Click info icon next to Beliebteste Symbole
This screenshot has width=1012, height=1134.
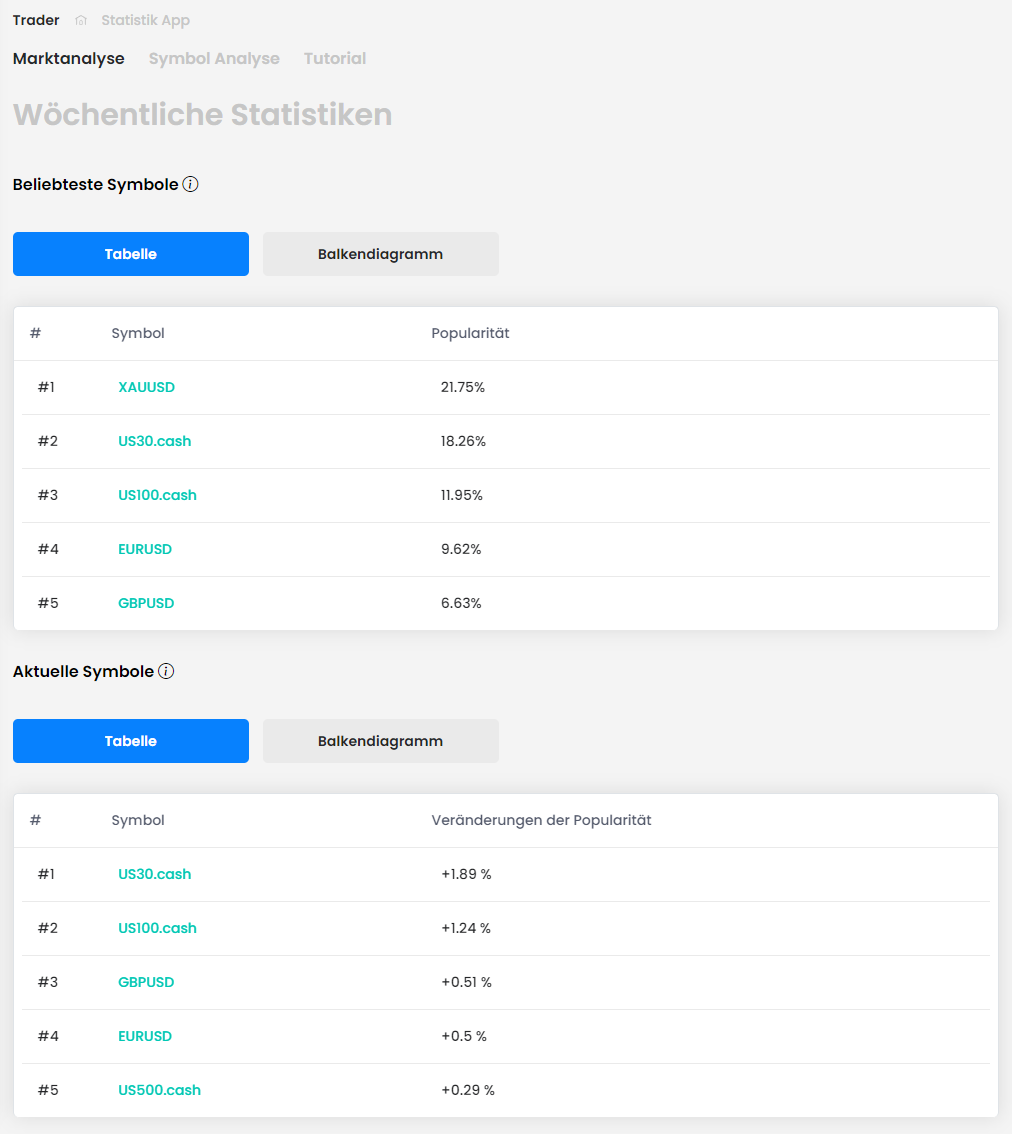190,184
